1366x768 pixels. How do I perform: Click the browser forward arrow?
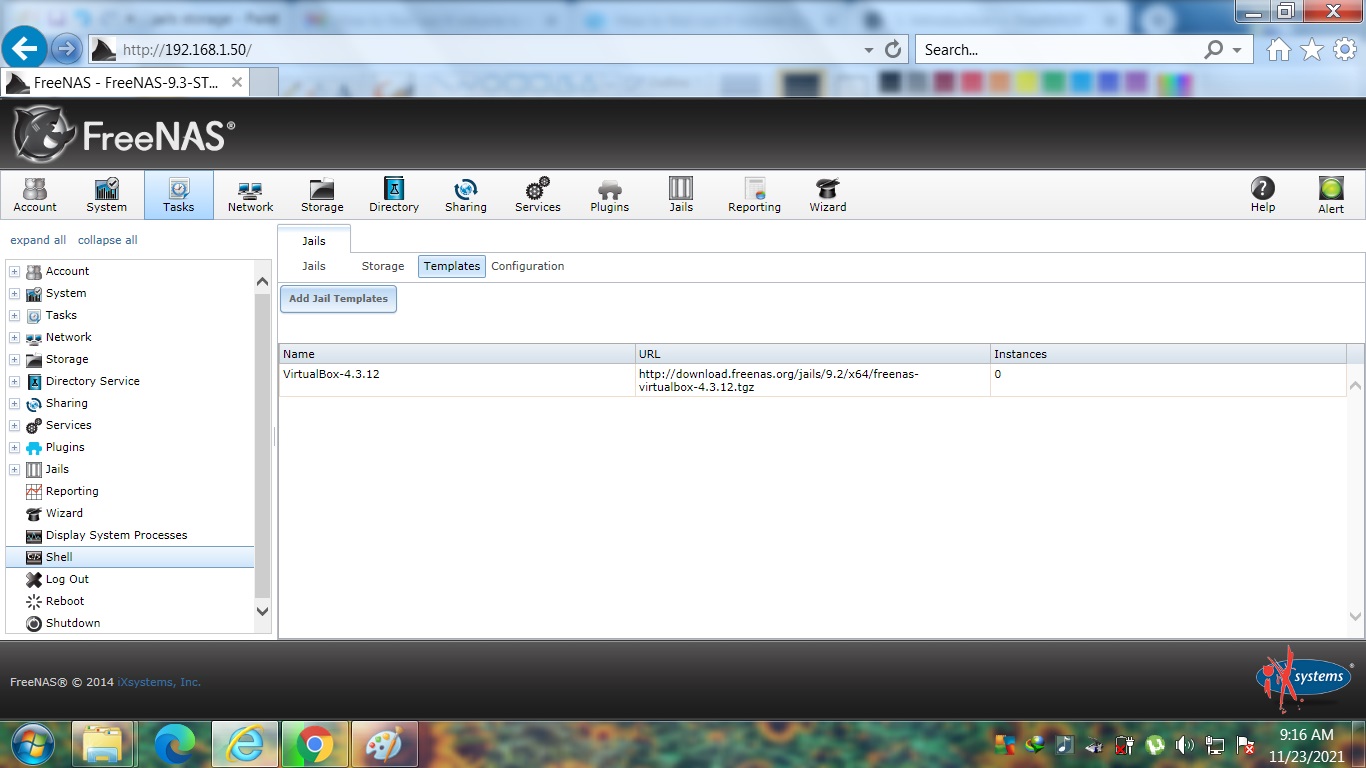66,48
